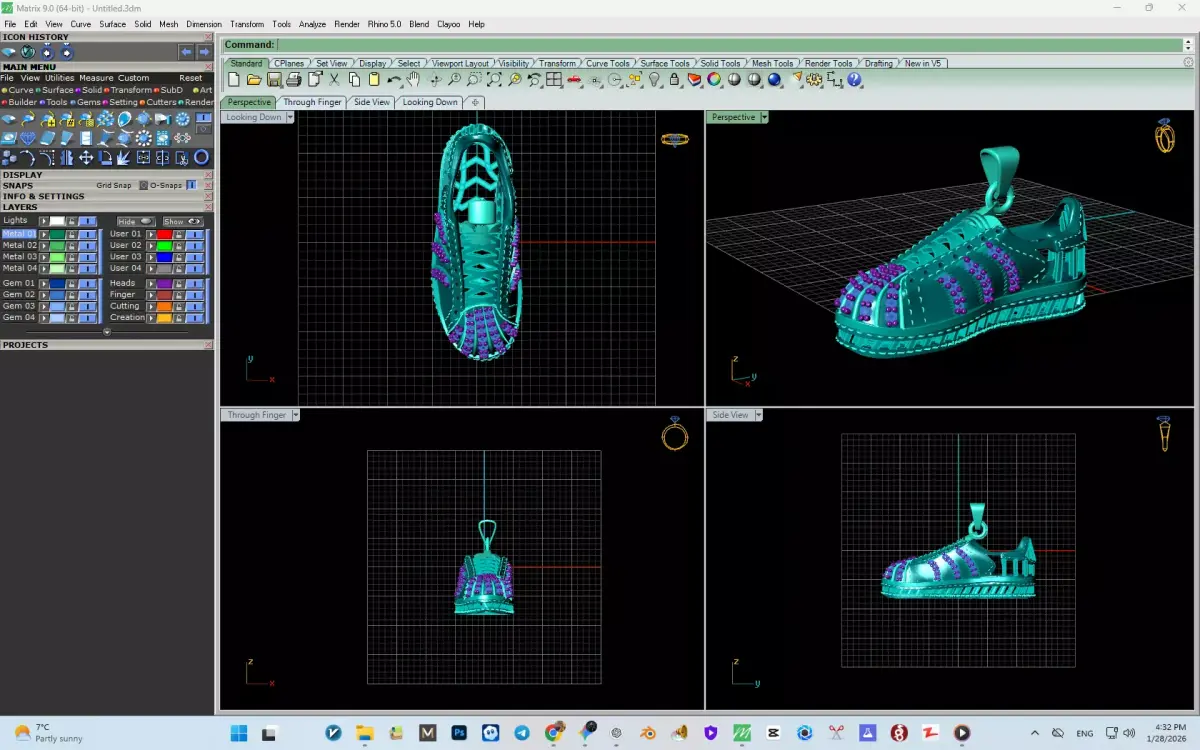Screen dimensions: 1200x750
Task: Toggle the Grid Snap button
Action: point(143,185)
